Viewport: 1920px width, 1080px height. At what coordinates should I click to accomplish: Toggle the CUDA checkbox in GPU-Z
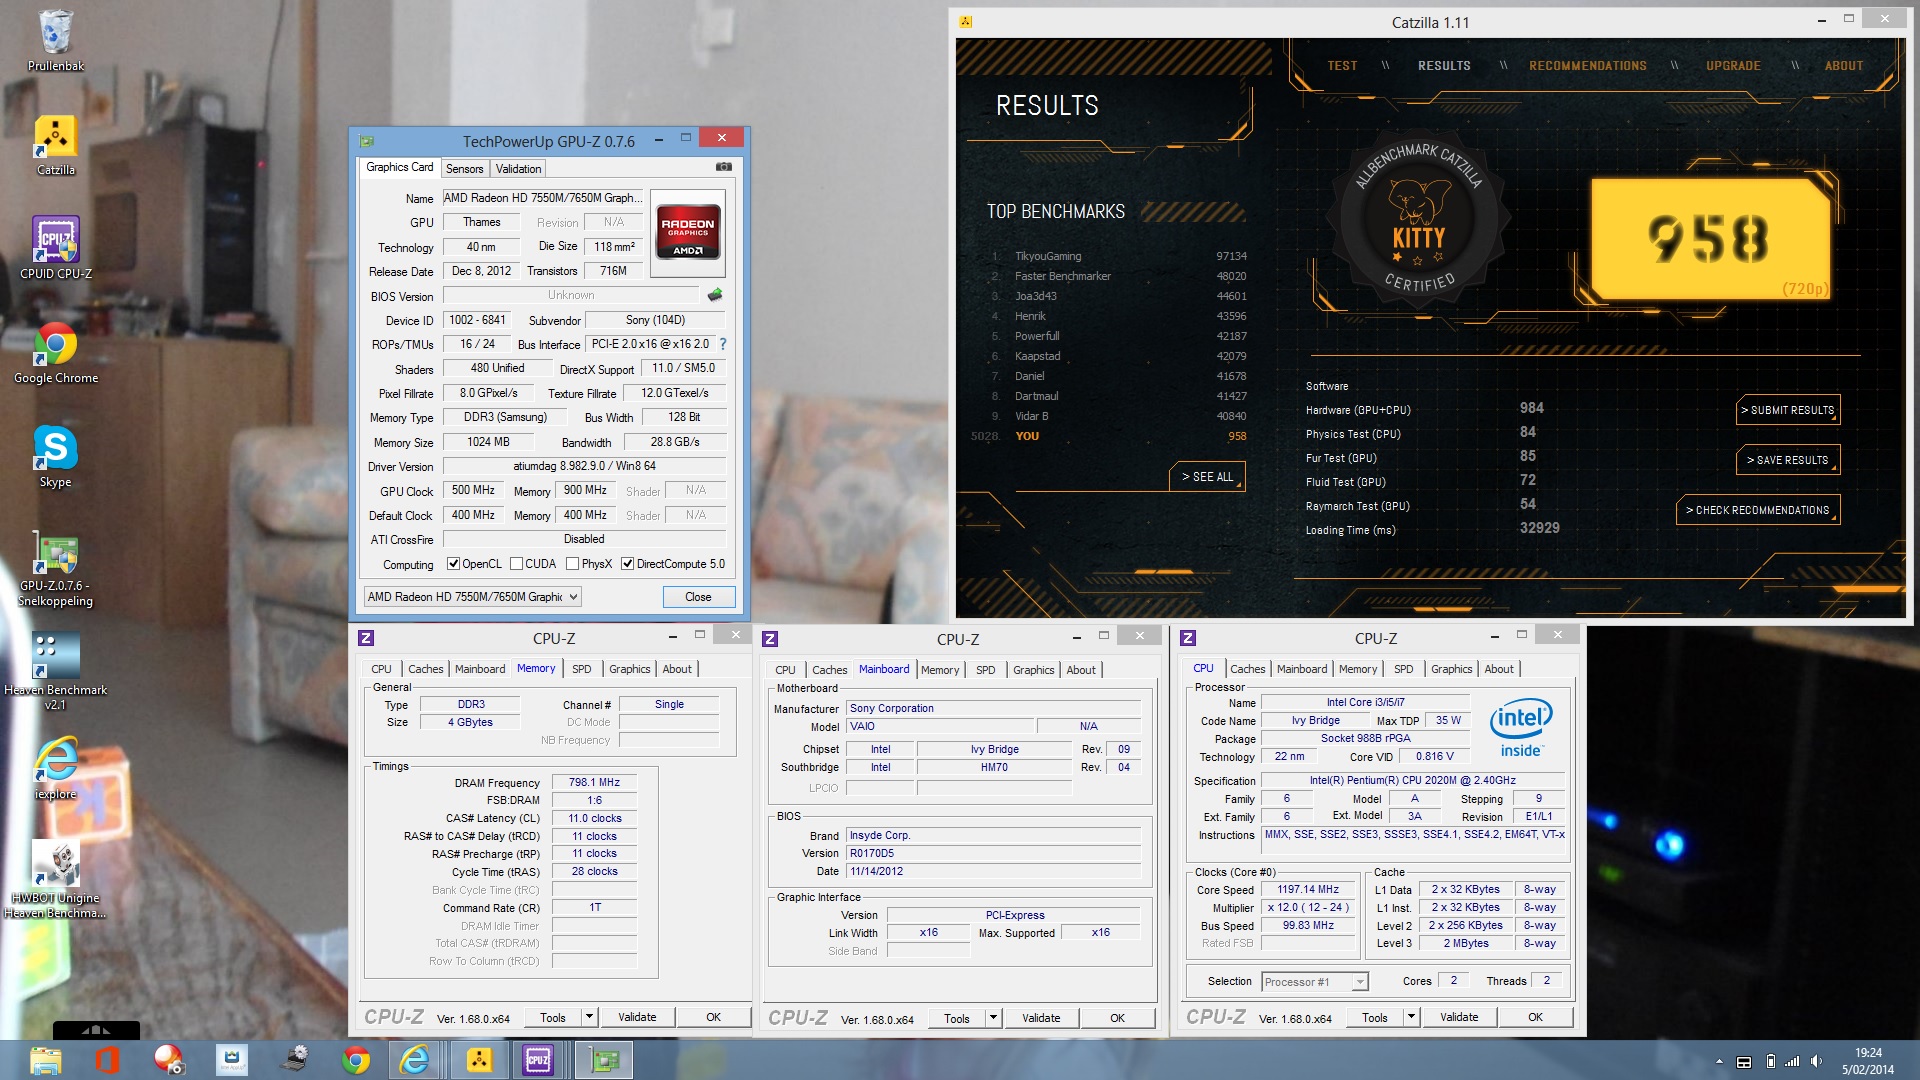pos(517,564)
